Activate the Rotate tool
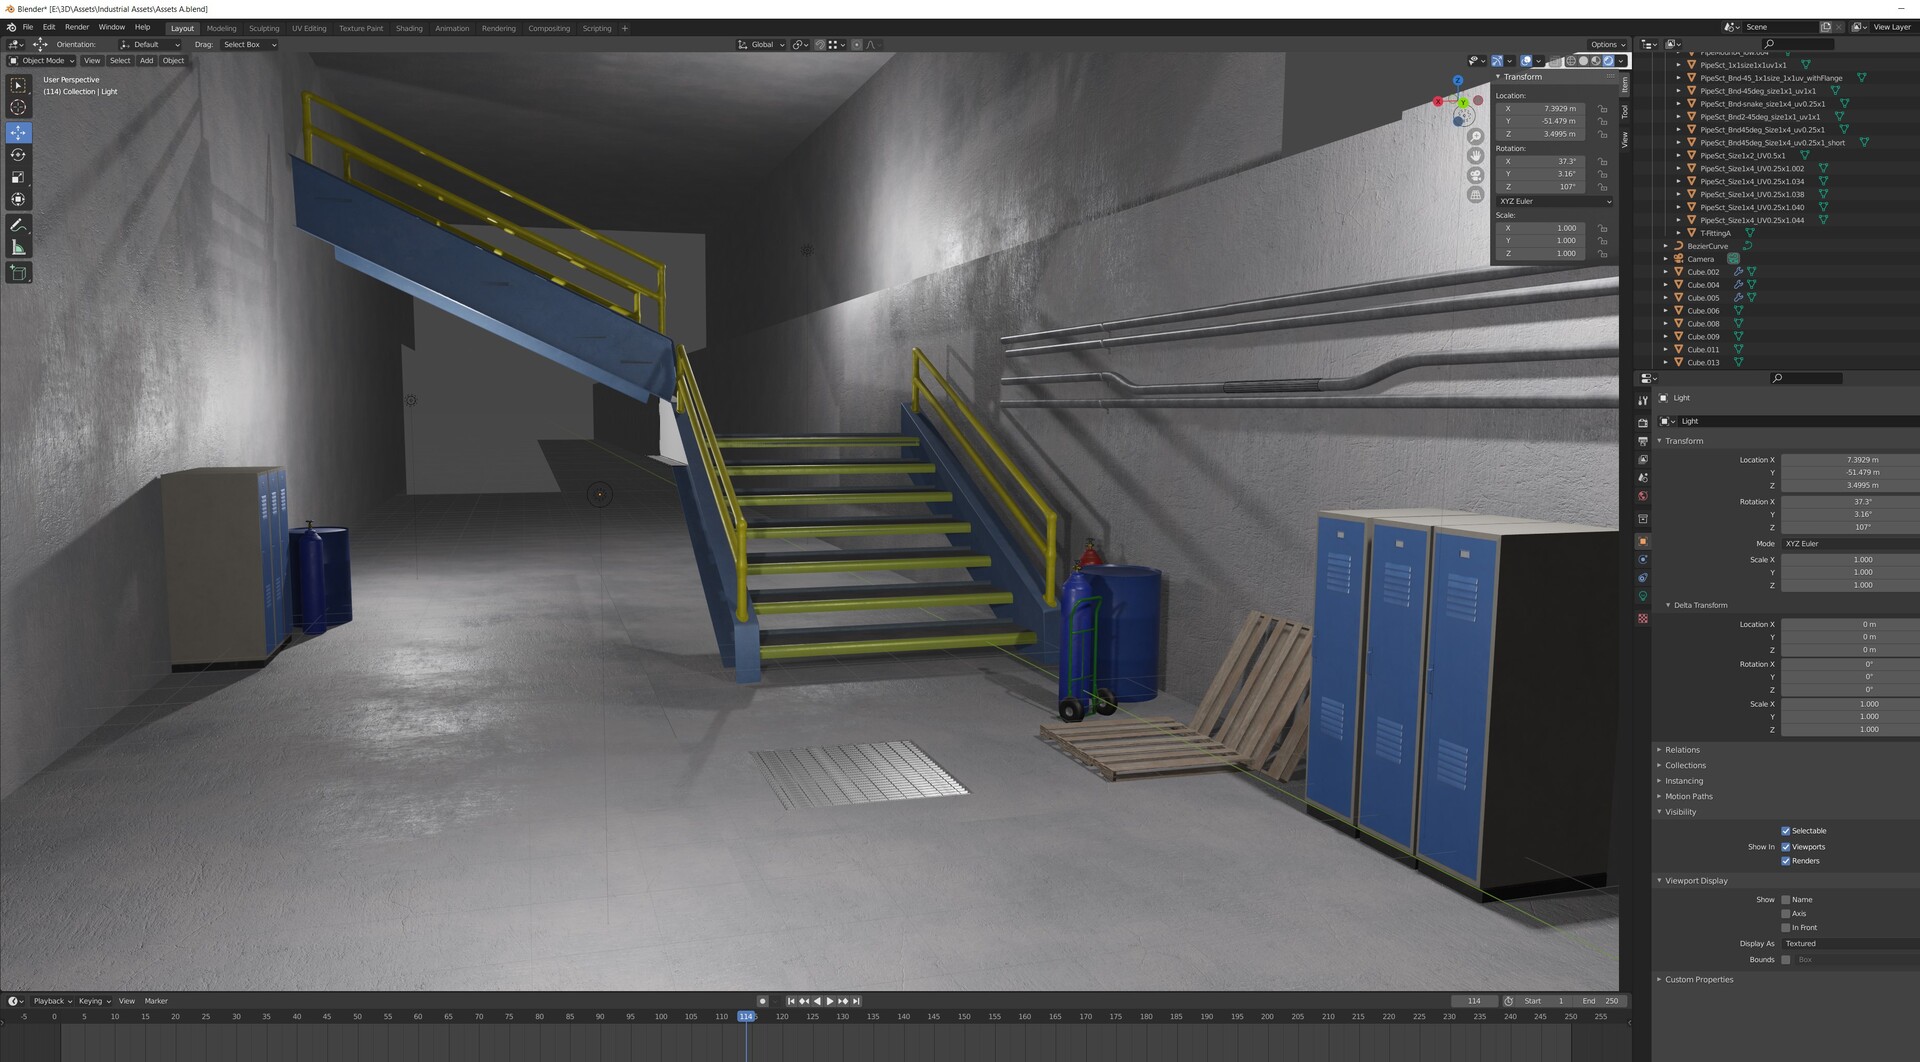Screen dimensions: 1920x1062 pyautogui.click(x=18, y=154)
